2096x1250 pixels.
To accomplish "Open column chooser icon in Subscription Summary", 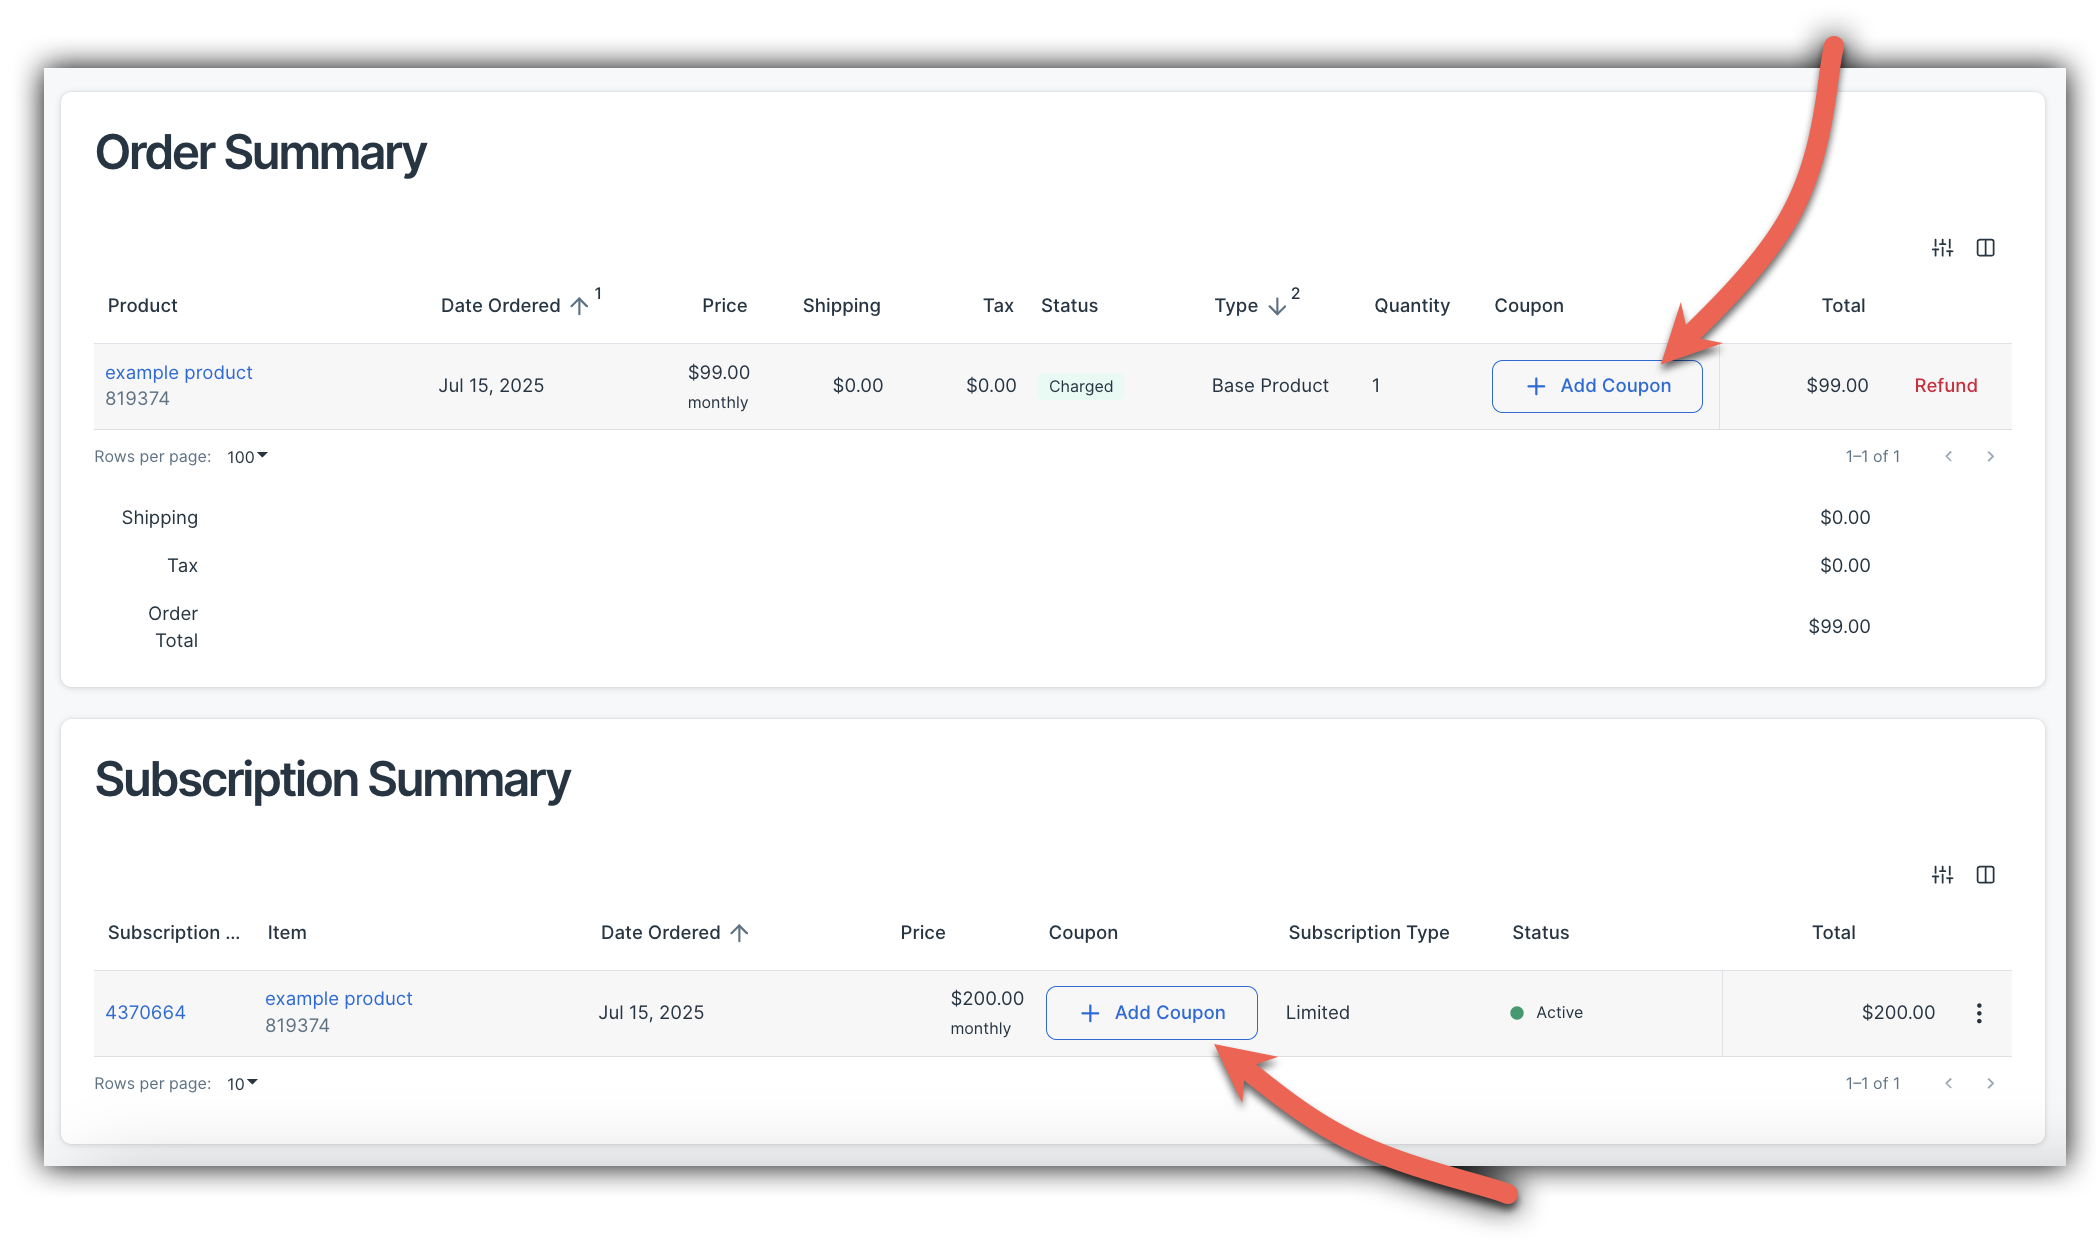I will [x=1986, y=875].
